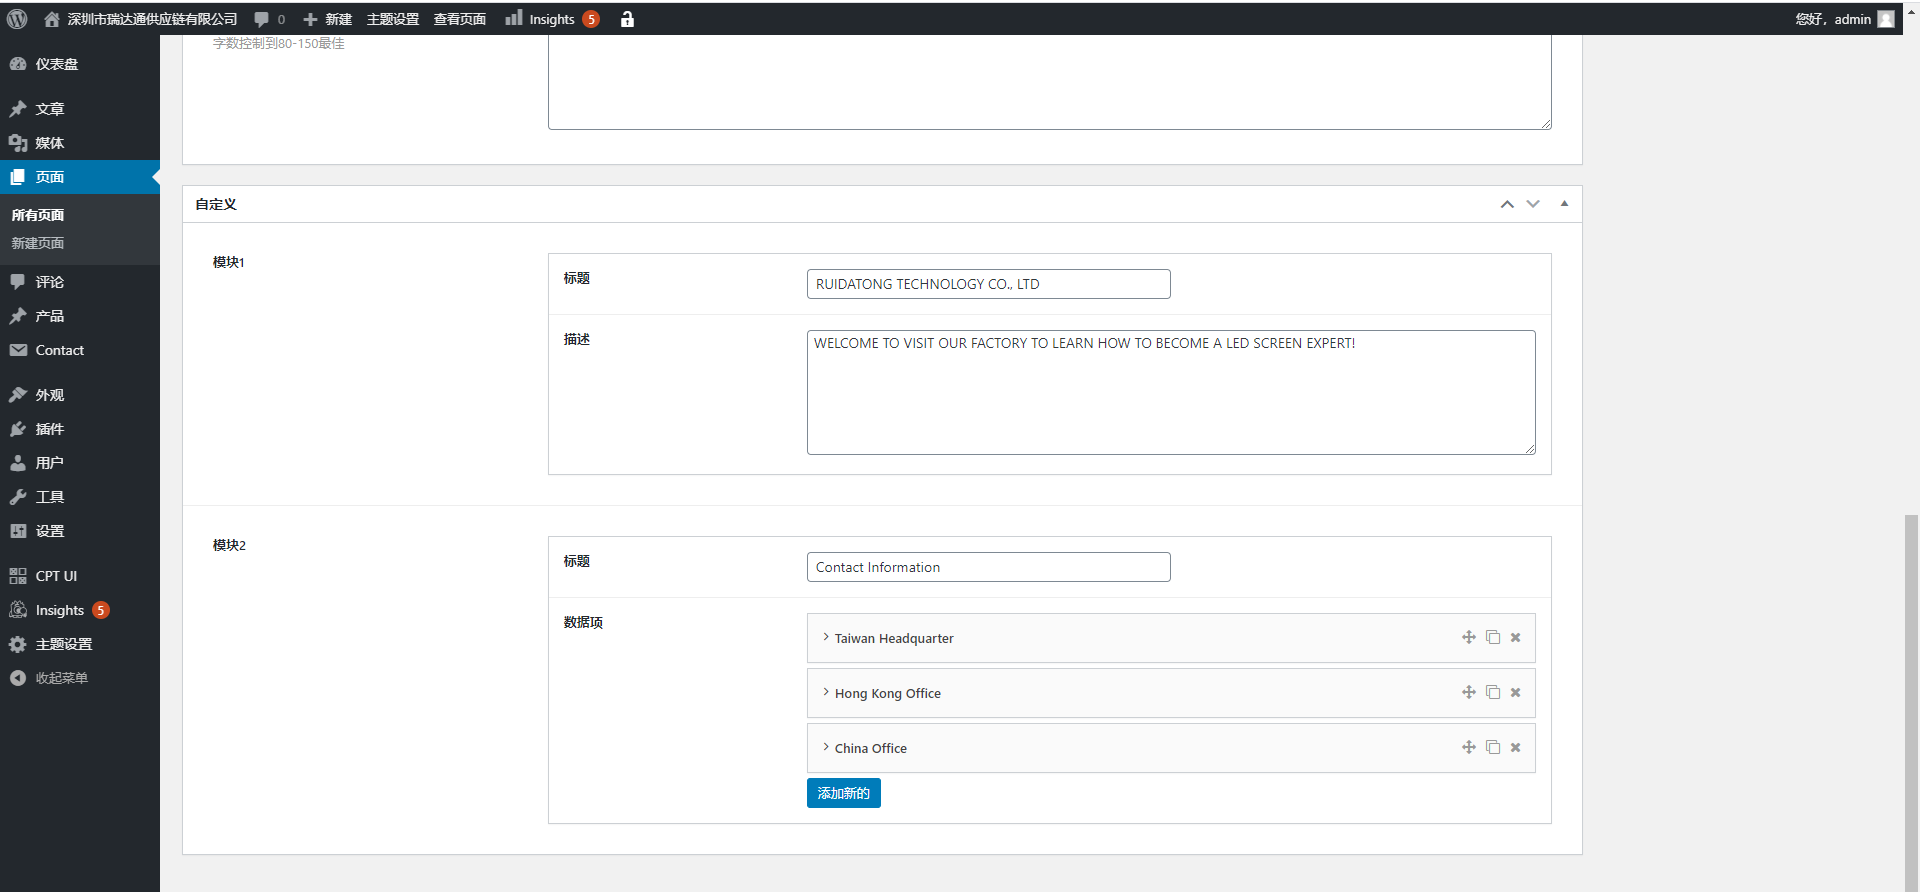Open CPT UI in the sidebar
1920x892 pixels.
click(x=56, y=576)
